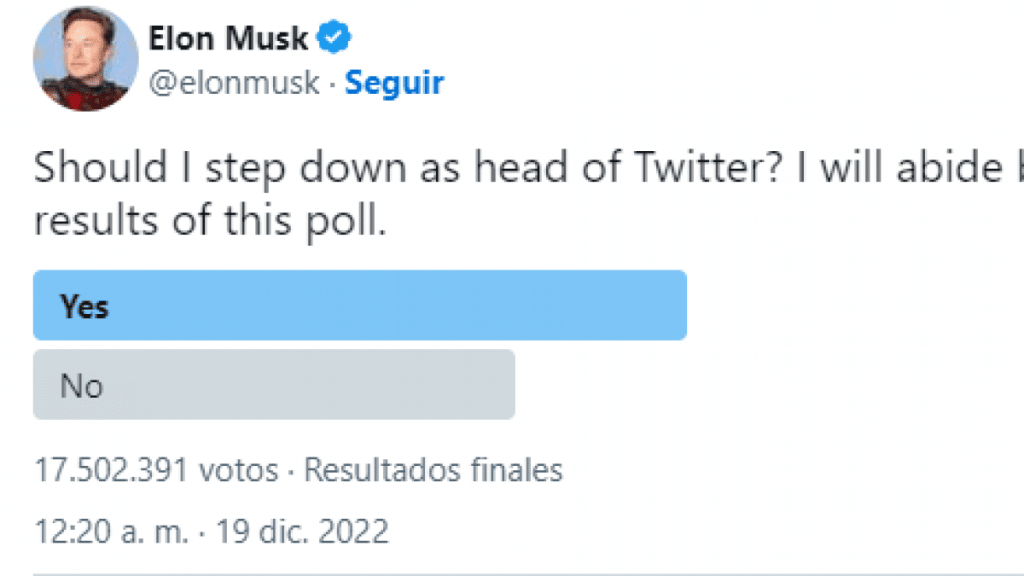
Task: Click the bold "Yes" label inside the bar
Action: [x=84, y=306]
